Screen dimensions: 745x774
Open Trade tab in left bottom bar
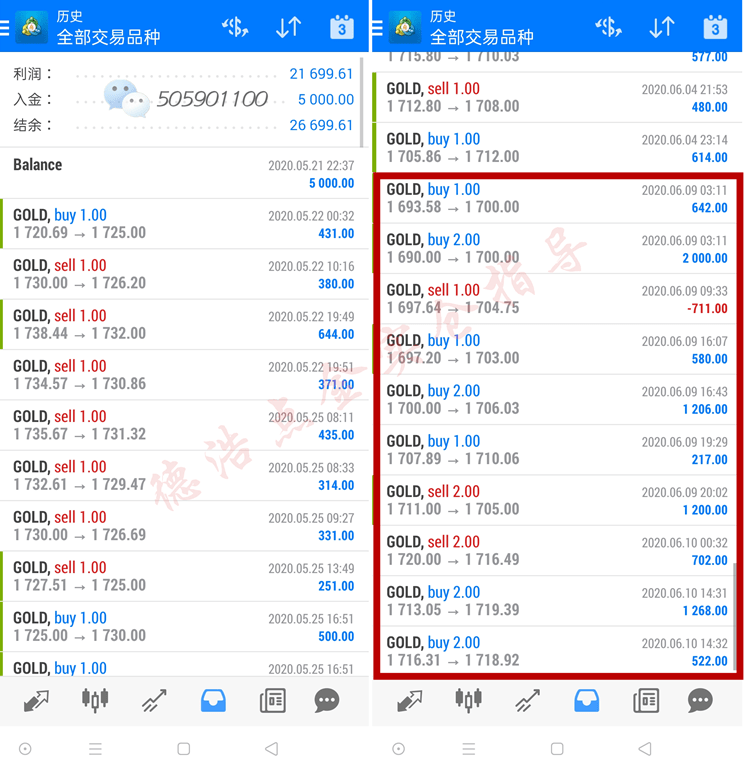coord(154,700)
